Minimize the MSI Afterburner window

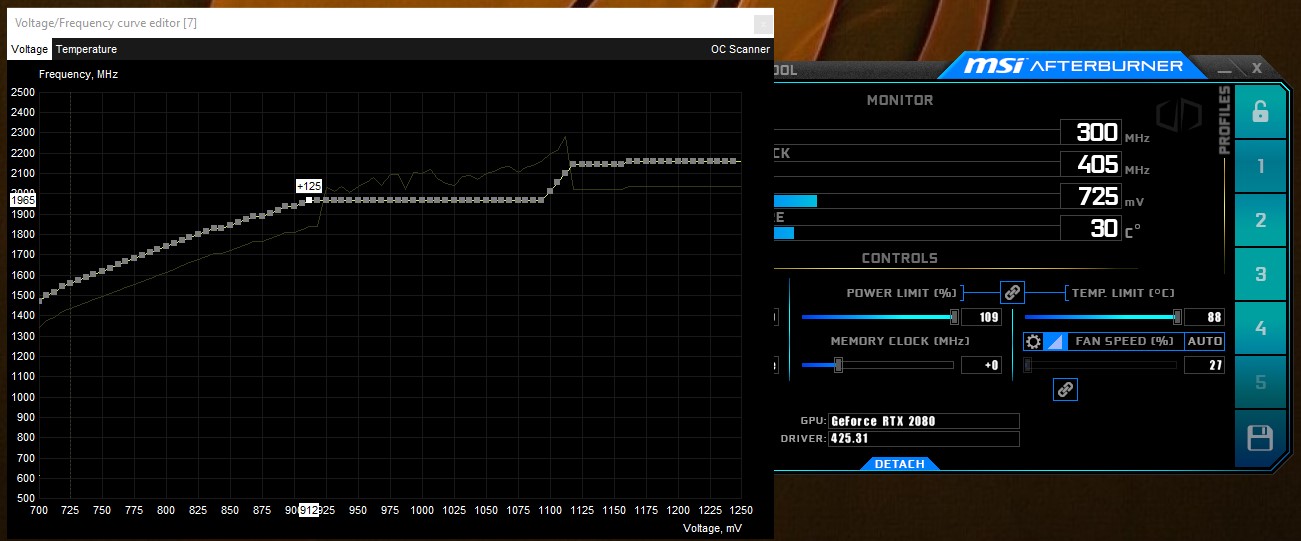pyautogui.click(x=1224, y=68)
